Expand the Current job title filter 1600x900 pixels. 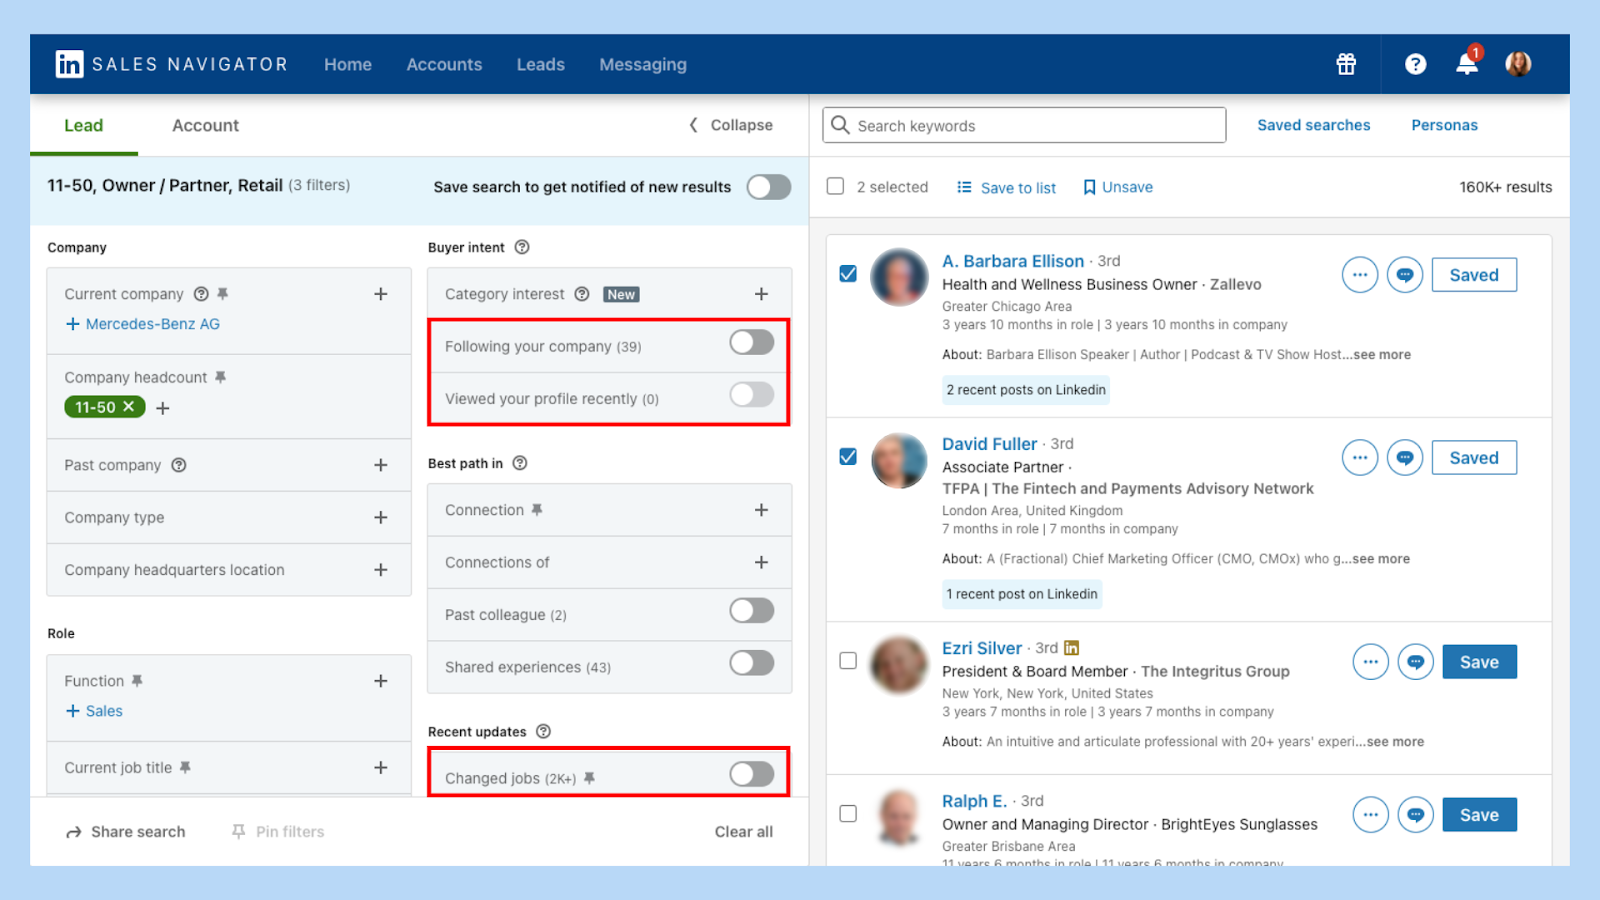tap(381, 768)
